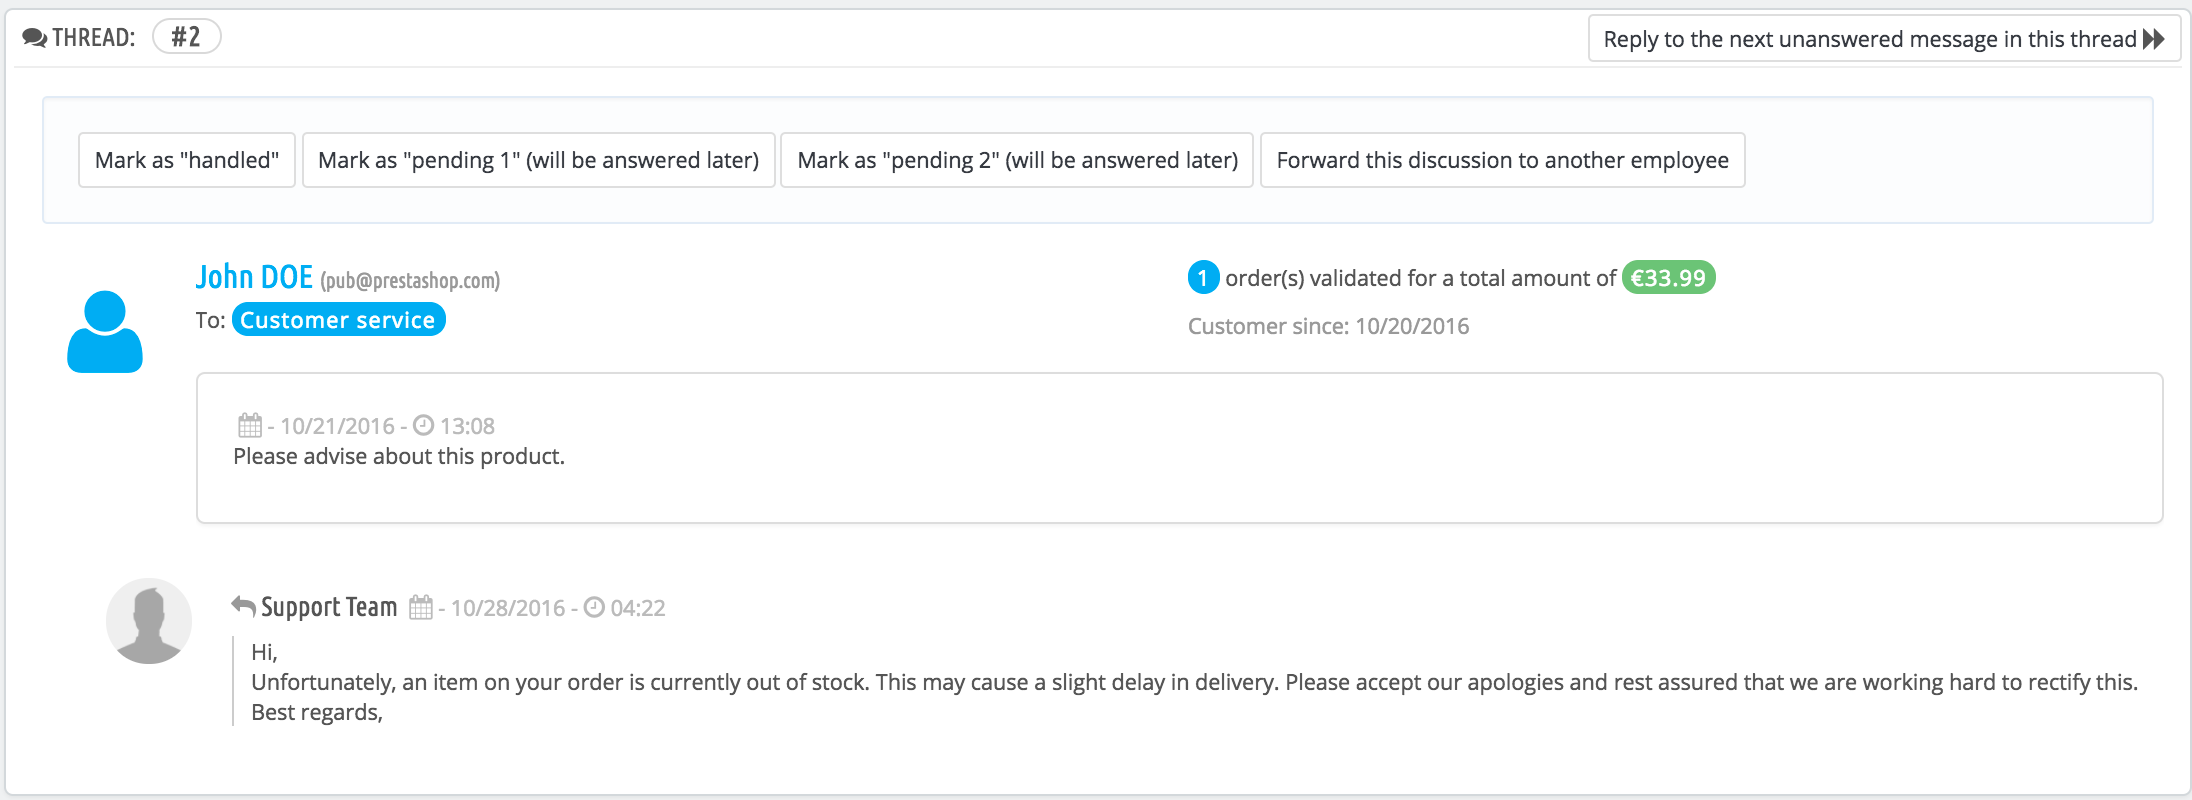Image resolution: width=2192 pixels, height=800 pixels.
Task: Reply to the next unanswered message
Action: click(x=1870, y=39)
